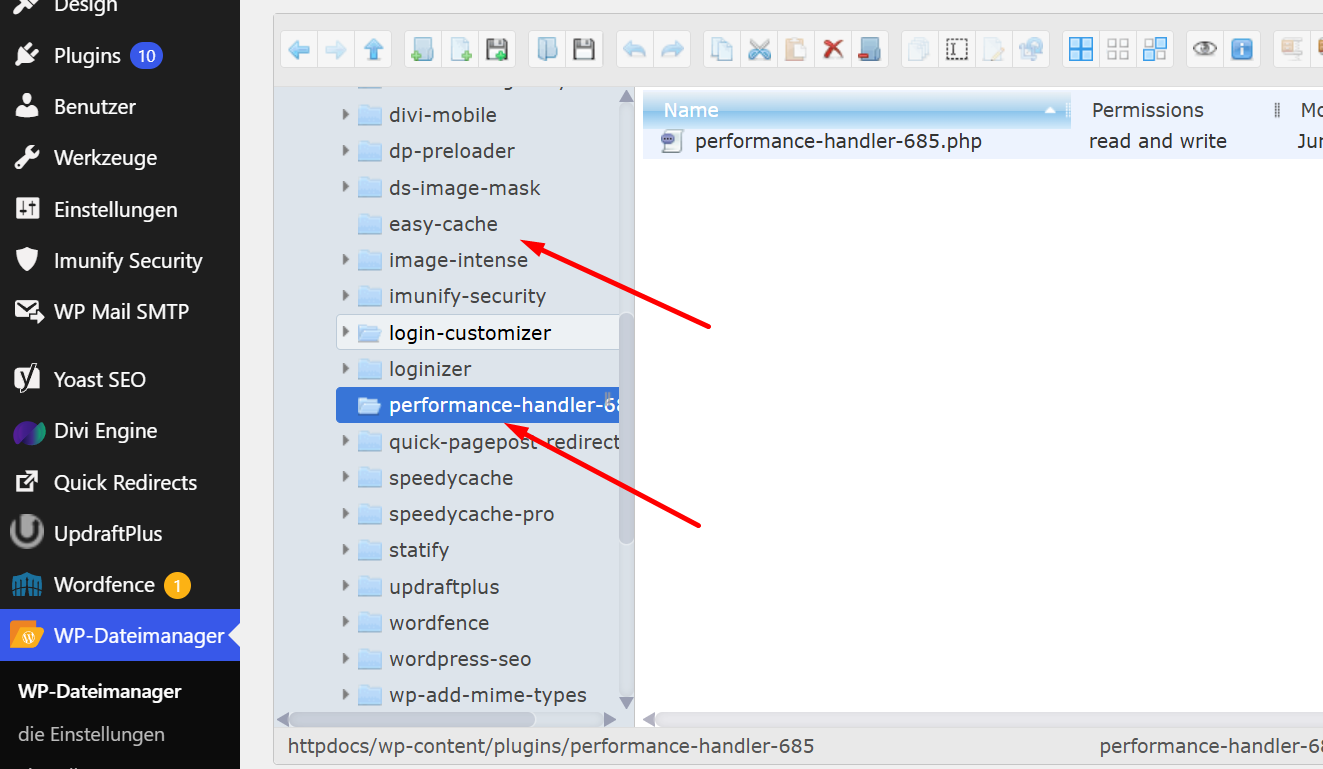Select the statify folder
This screenshot has width=1323, height=769.
(x=404, y=550)
